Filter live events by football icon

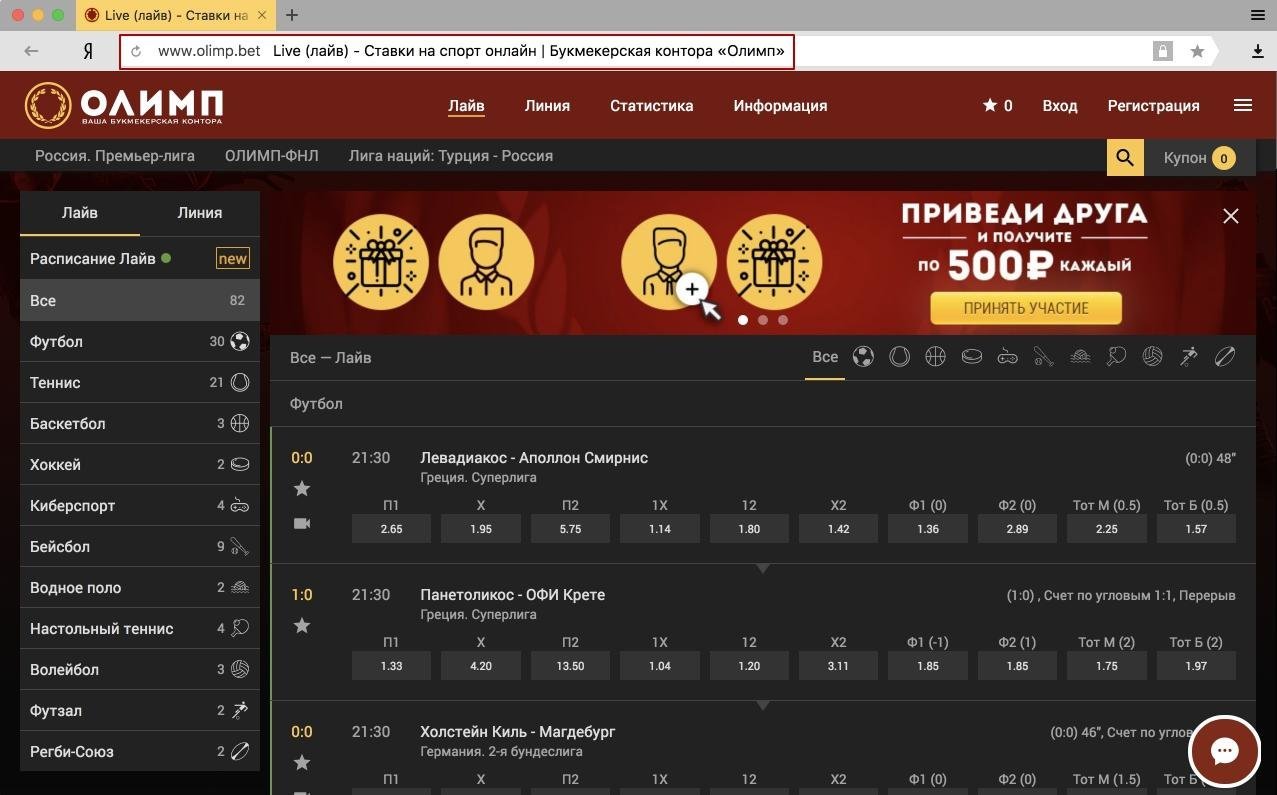coord(862,356)
